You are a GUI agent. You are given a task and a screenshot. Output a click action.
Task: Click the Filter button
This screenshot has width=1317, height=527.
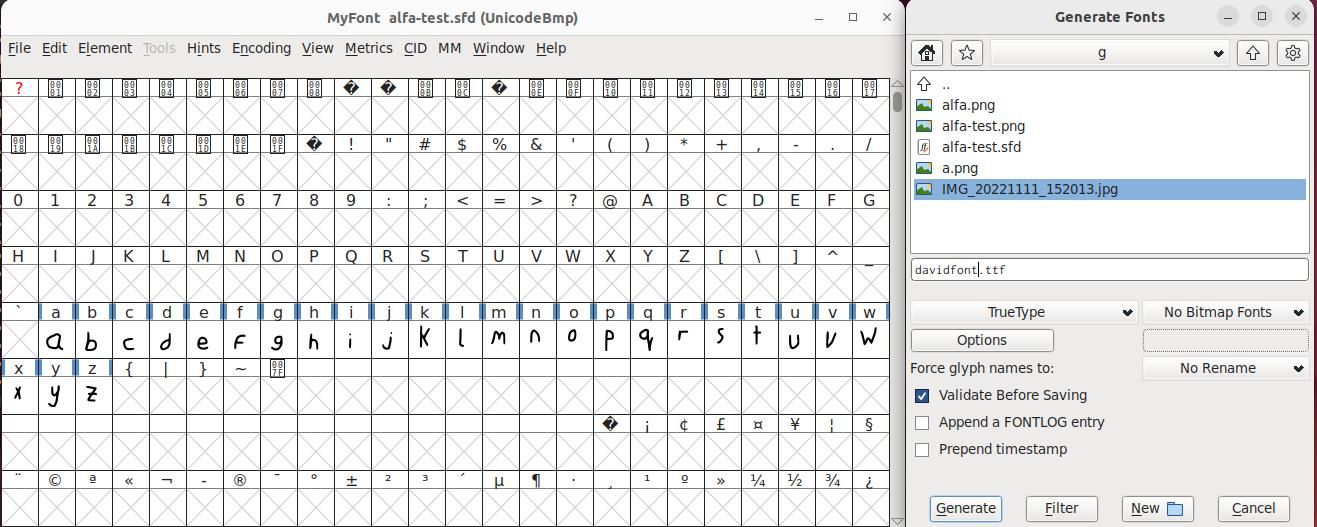(x=1061, y=508)
